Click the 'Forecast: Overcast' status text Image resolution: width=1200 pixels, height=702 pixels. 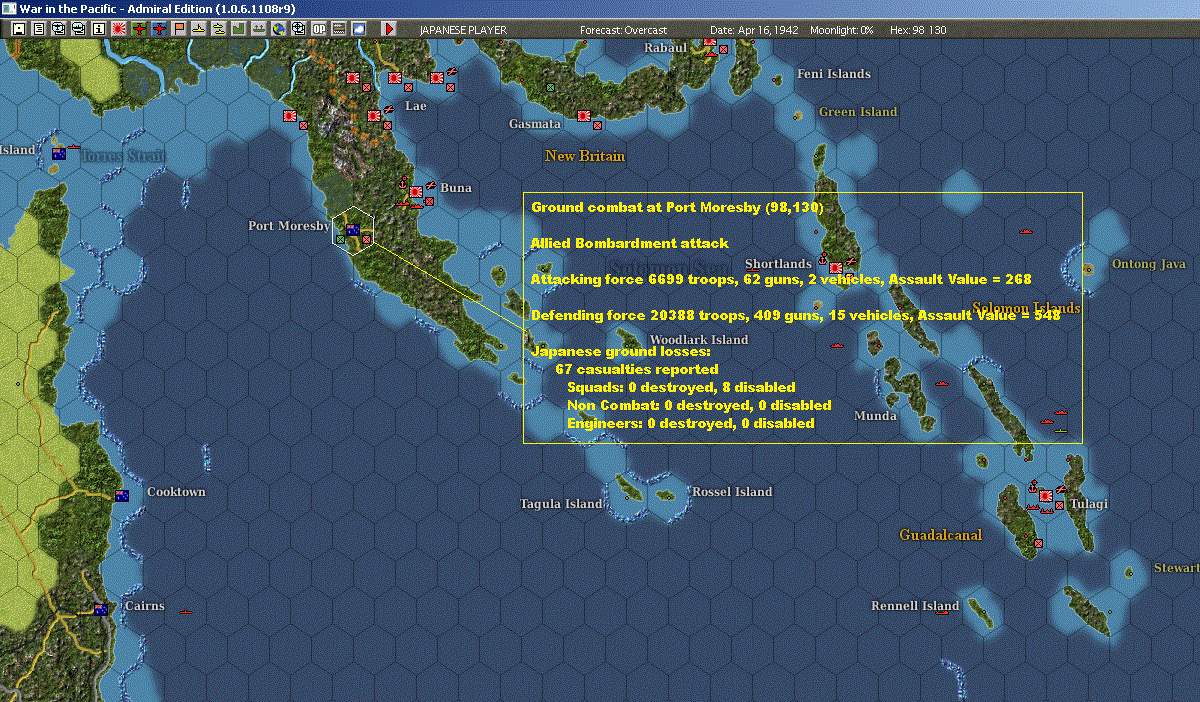pyautogui.click(x=623, y=30)
